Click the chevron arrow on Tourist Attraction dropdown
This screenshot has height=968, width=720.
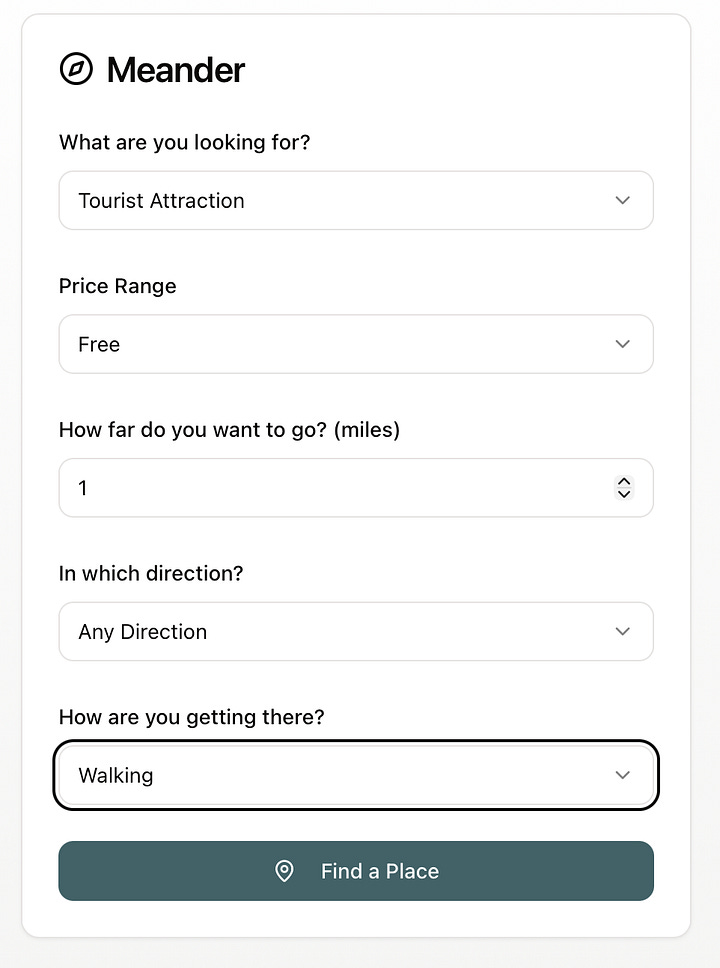coord(622,200)
